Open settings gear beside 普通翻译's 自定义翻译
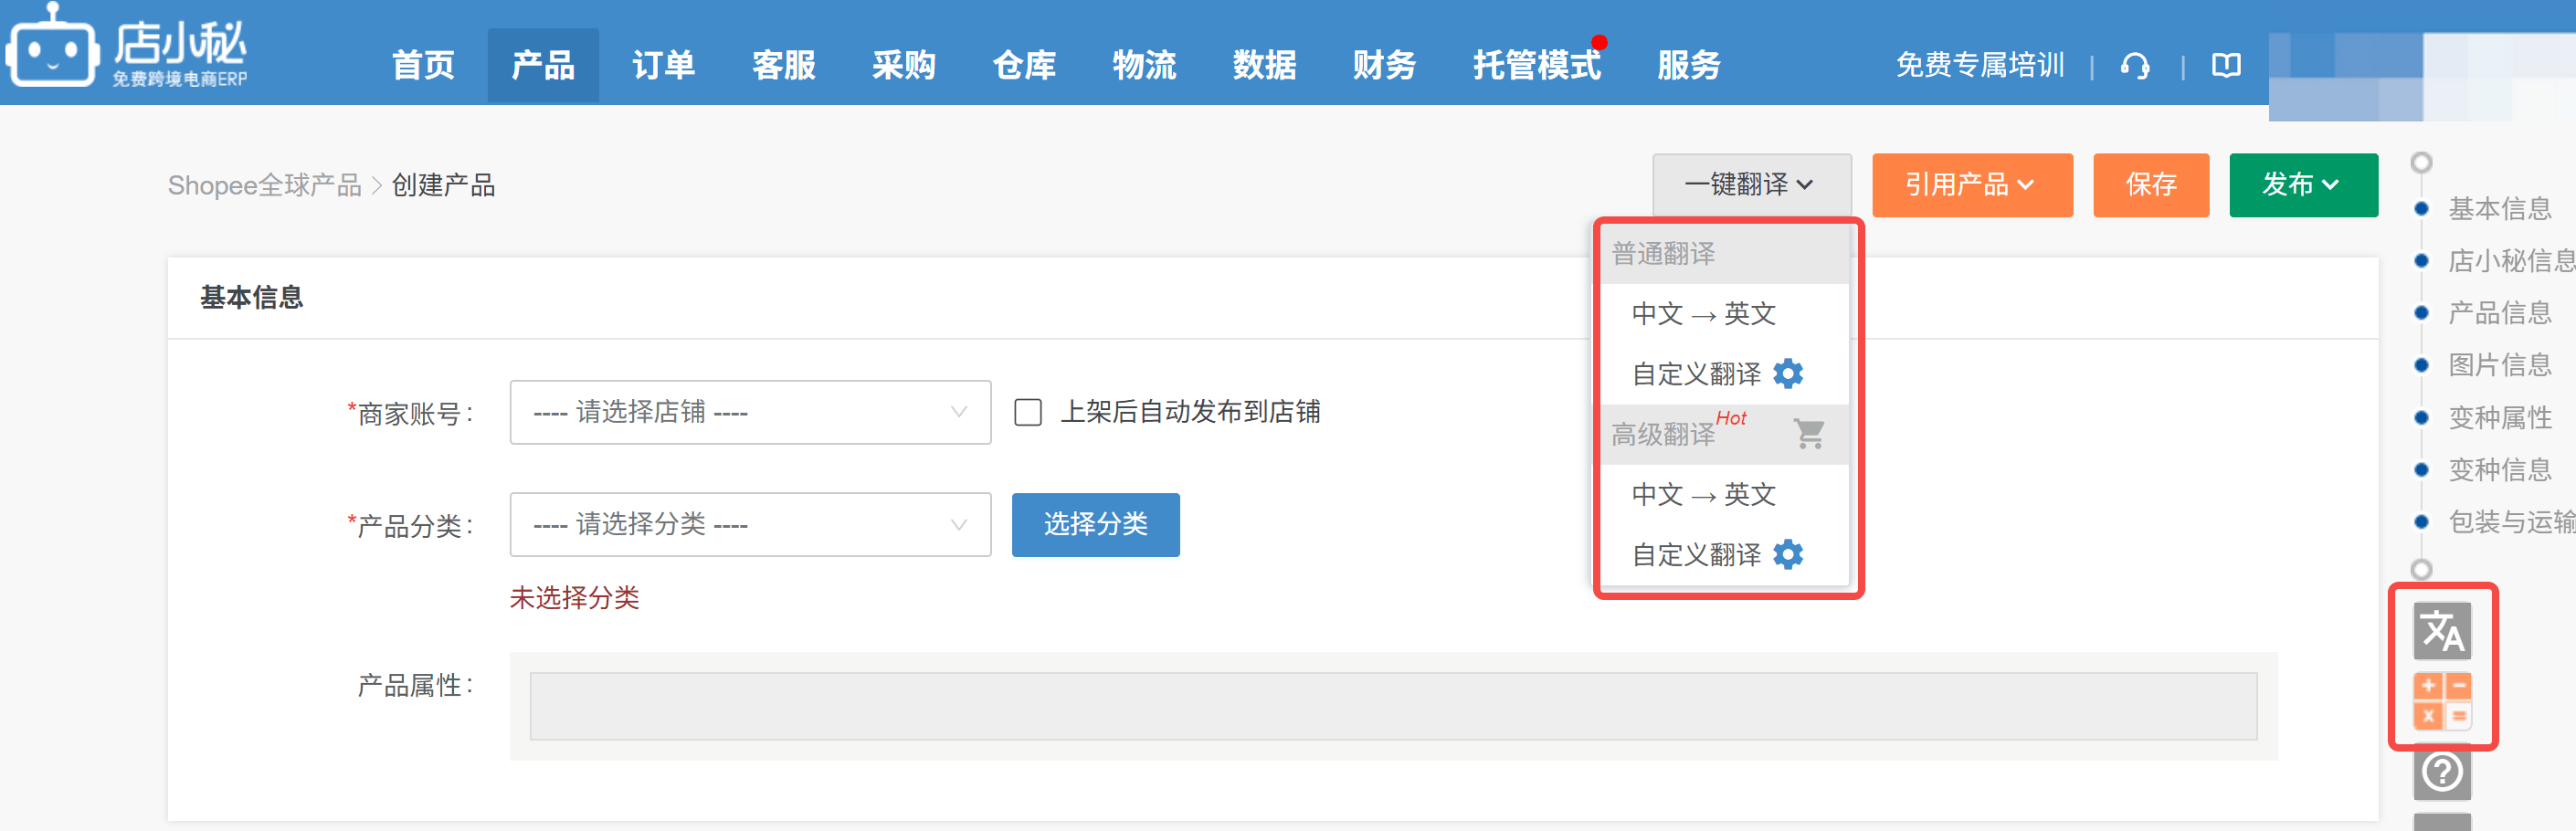The image size is (2576, 831). point(1789,373)
